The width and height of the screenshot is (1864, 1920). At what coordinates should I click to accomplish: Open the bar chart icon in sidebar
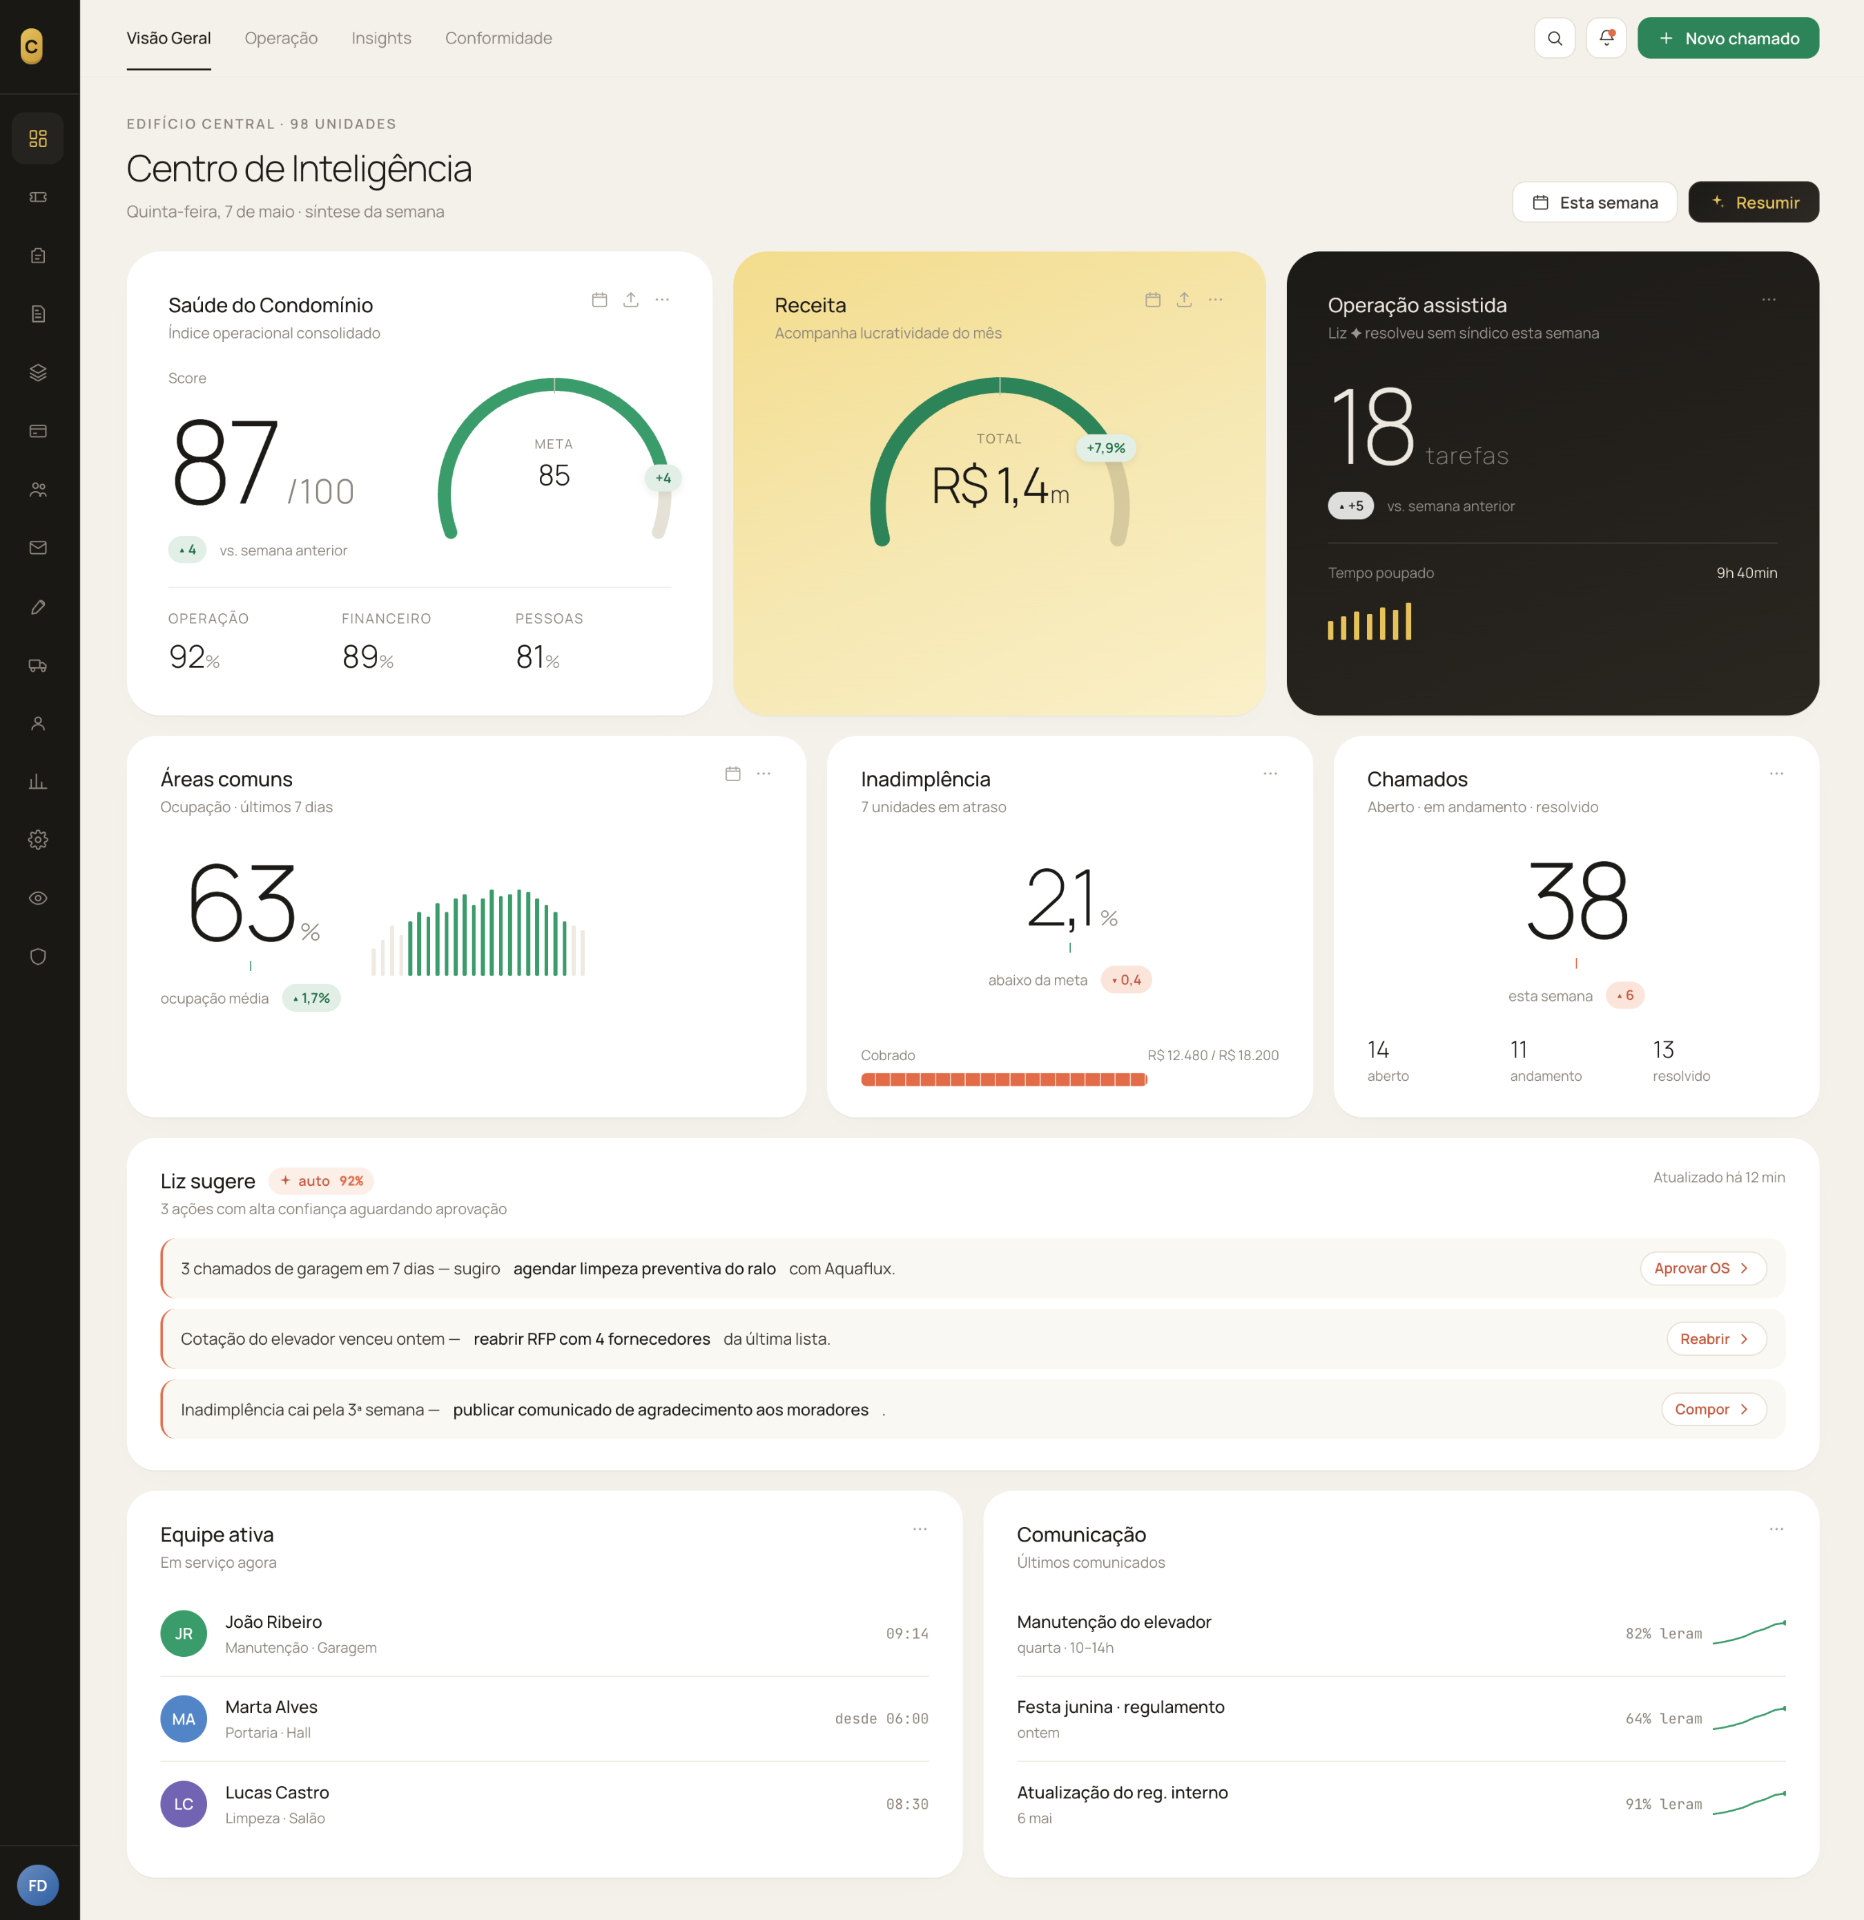point(38,781)
